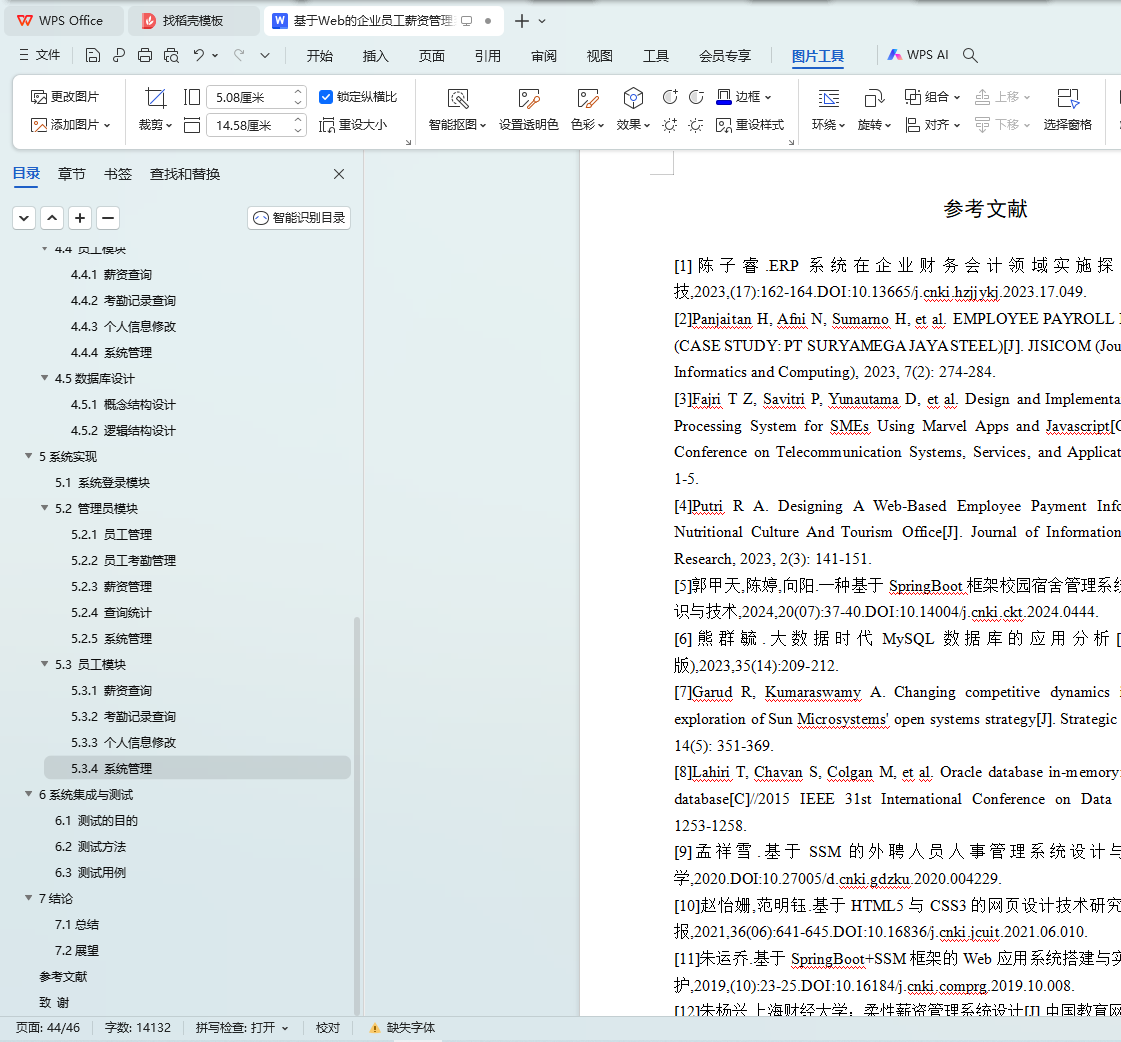Select the set transparent color (设置透明色) tool
The image size is (1121, 1042).
pyautogui.click(x=528, y=98)
